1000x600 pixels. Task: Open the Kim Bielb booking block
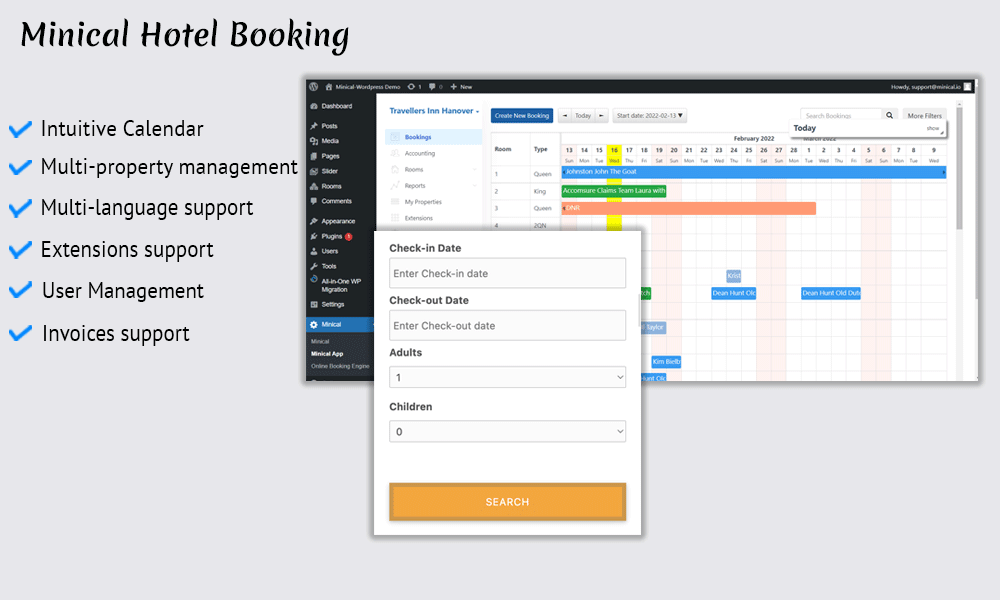[x=666, y=362]
